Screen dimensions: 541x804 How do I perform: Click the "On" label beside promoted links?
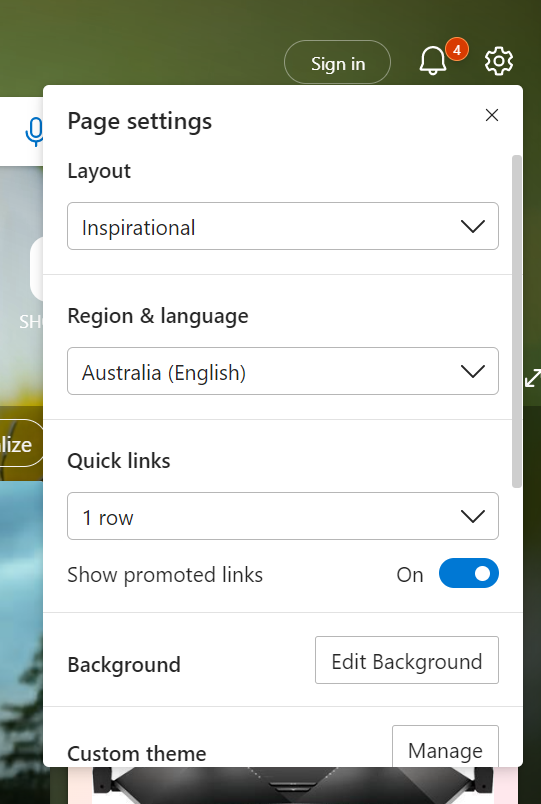point(410,575)
